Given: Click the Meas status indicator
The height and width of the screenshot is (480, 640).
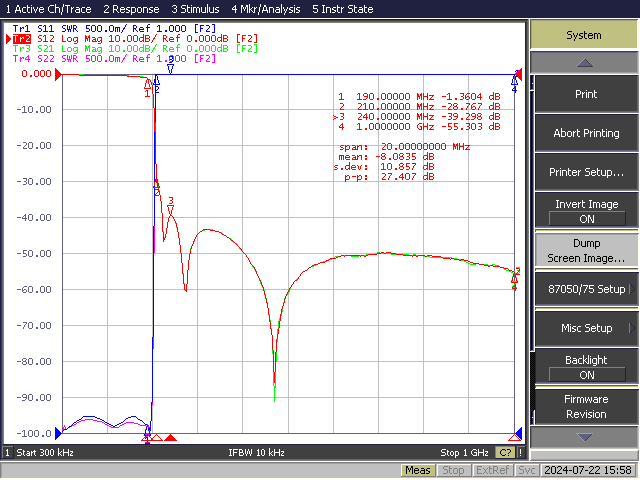Looking at the screenshot, I should click(418, 470).
